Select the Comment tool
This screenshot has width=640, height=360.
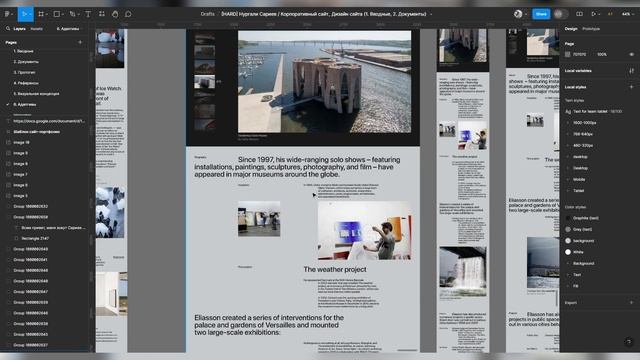pos(128,14)
